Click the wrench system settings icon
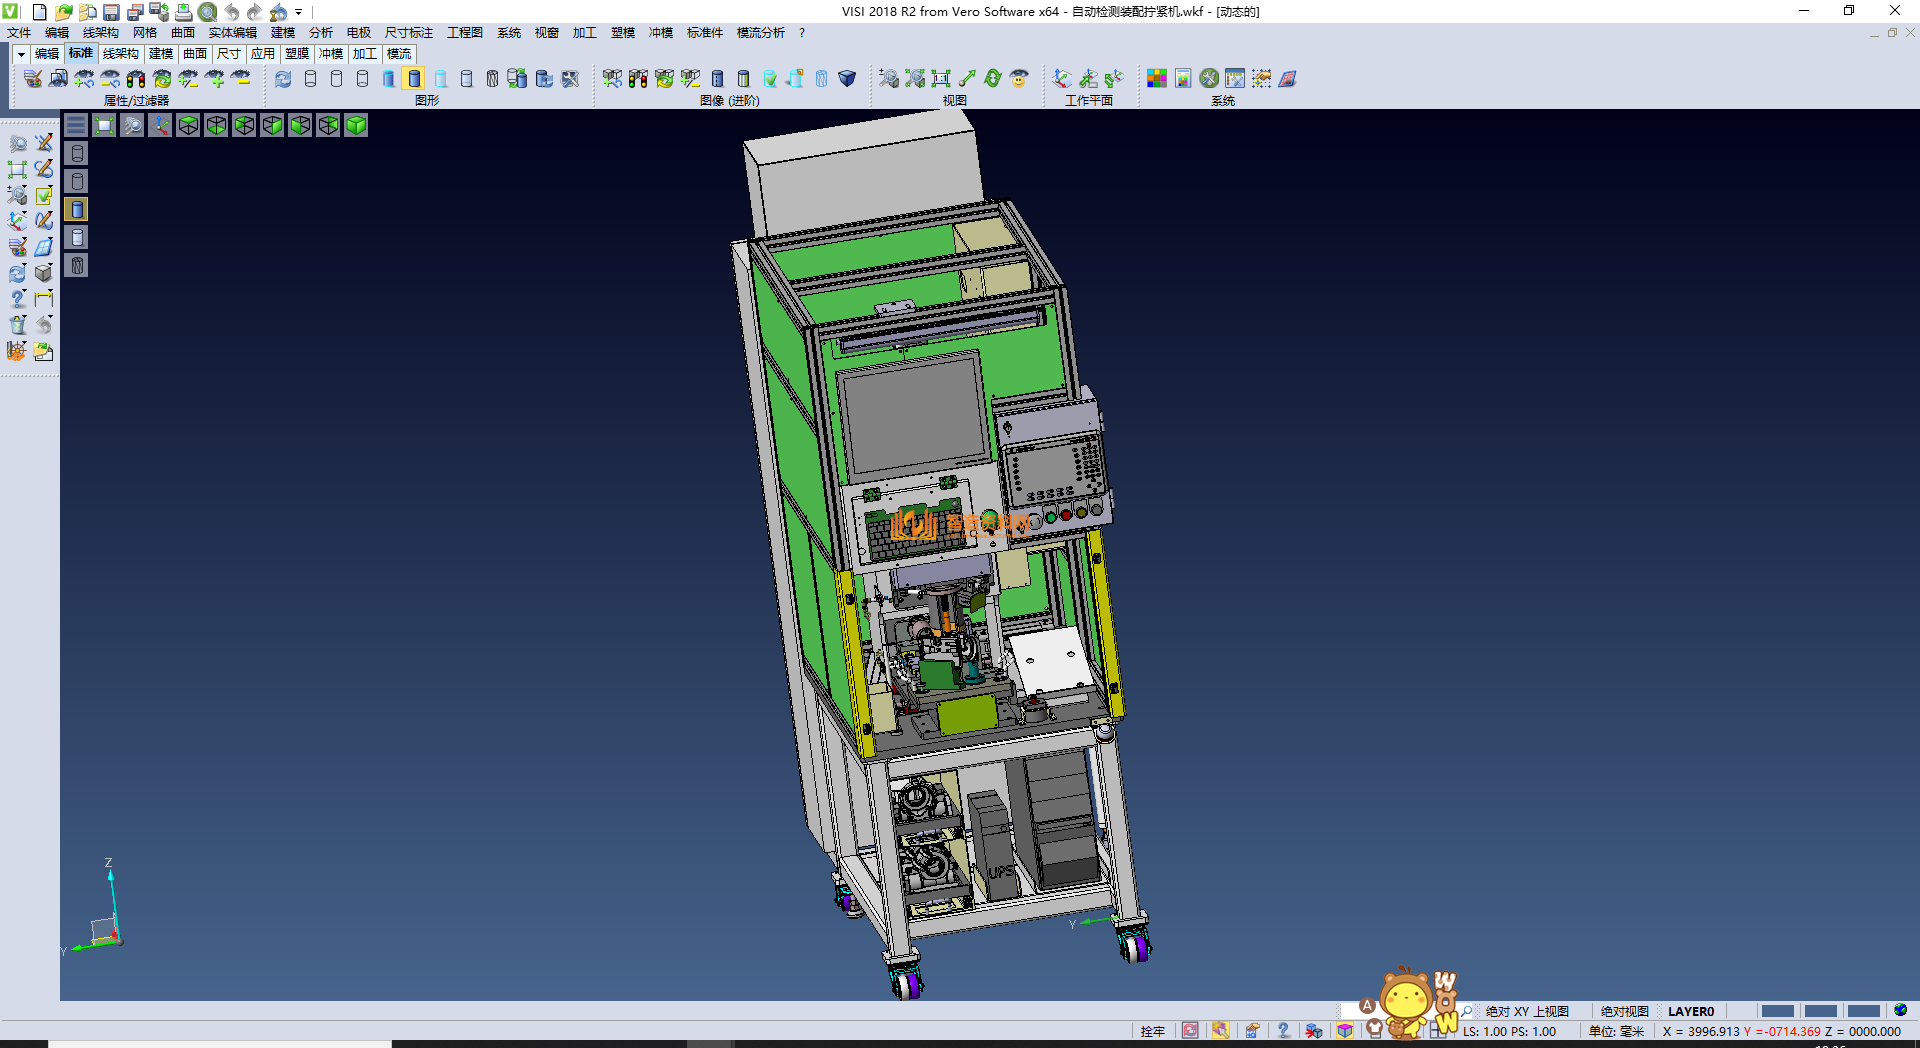This screenshot has width=1920, height=1048. pos(1209,78)
